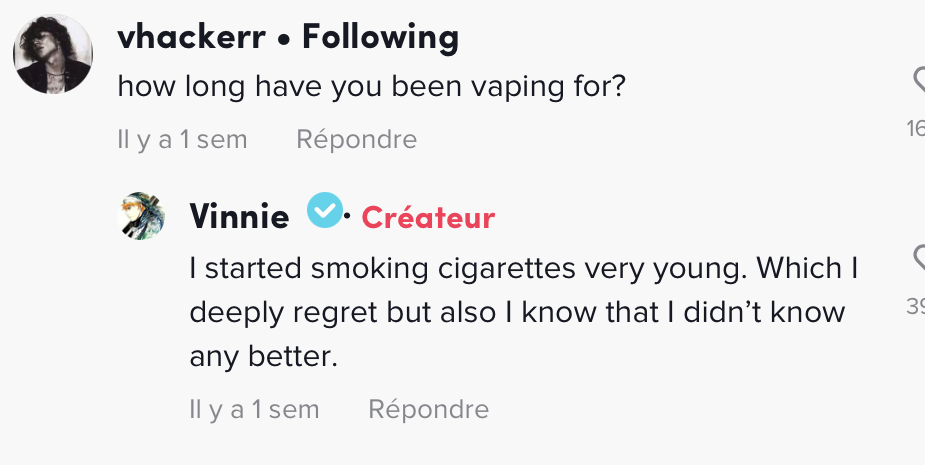
Task: Click the like count below Vinnie's heart
Action: pyautogui.click(x=916, y=306)
